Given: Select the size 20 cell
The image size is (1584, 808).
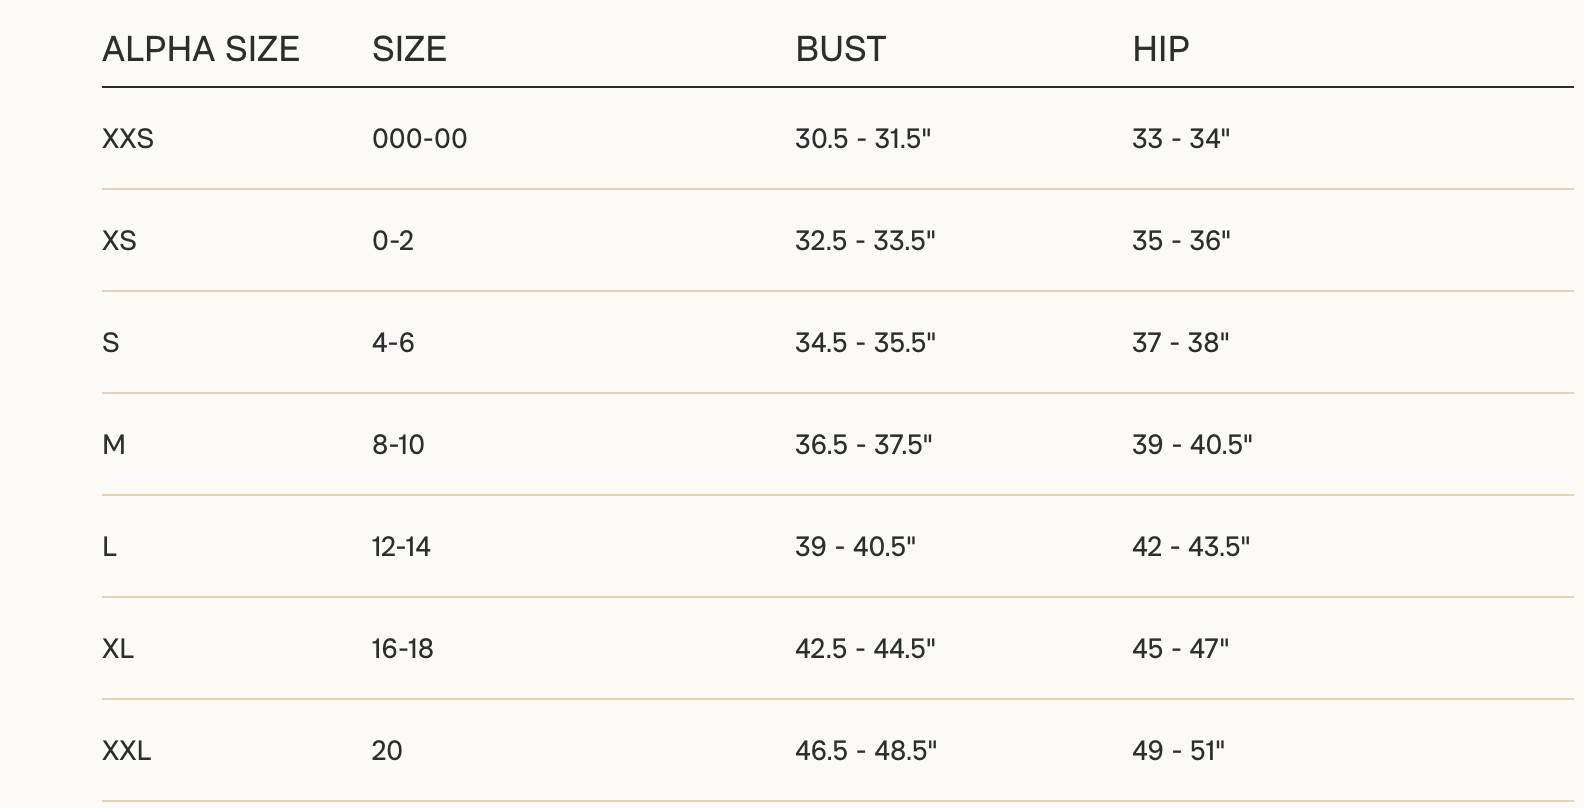Looking at the screenshot, I should [x=387, y=750].
